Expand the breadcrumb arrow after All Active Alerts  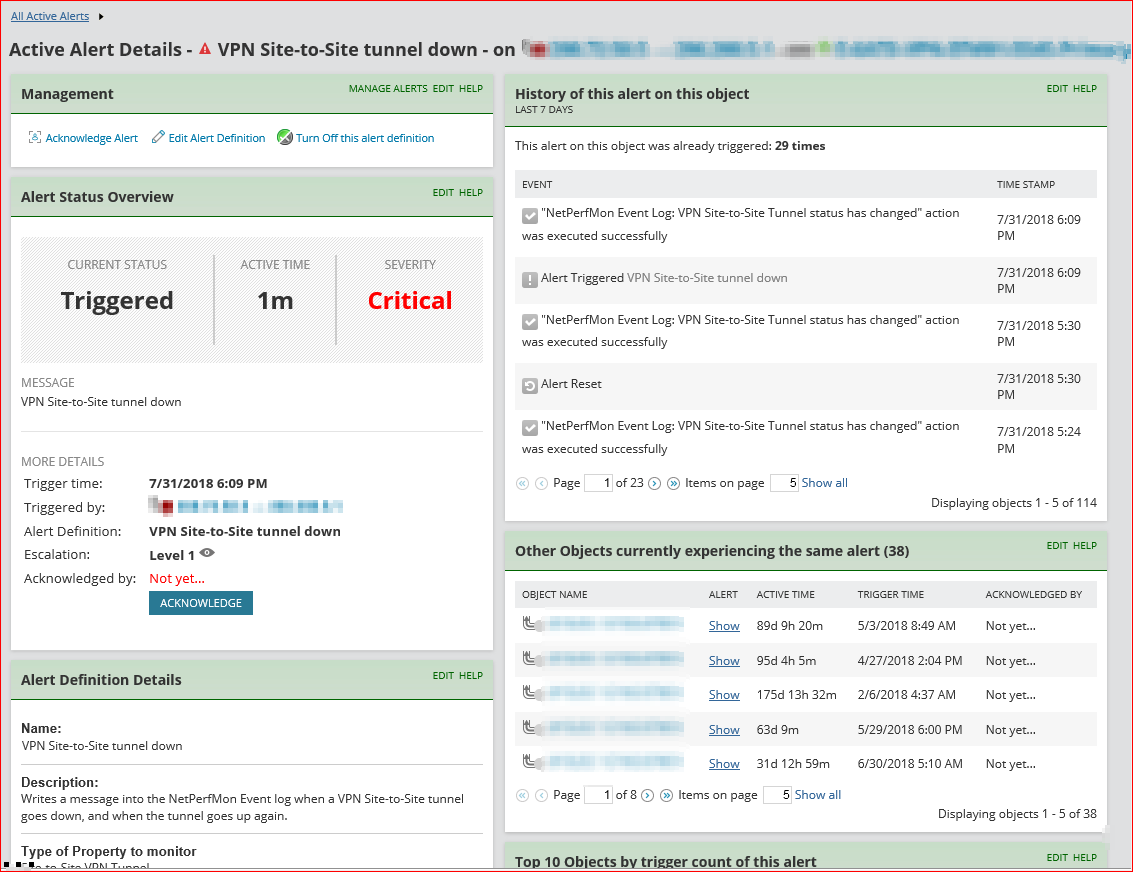coord(101,16)
